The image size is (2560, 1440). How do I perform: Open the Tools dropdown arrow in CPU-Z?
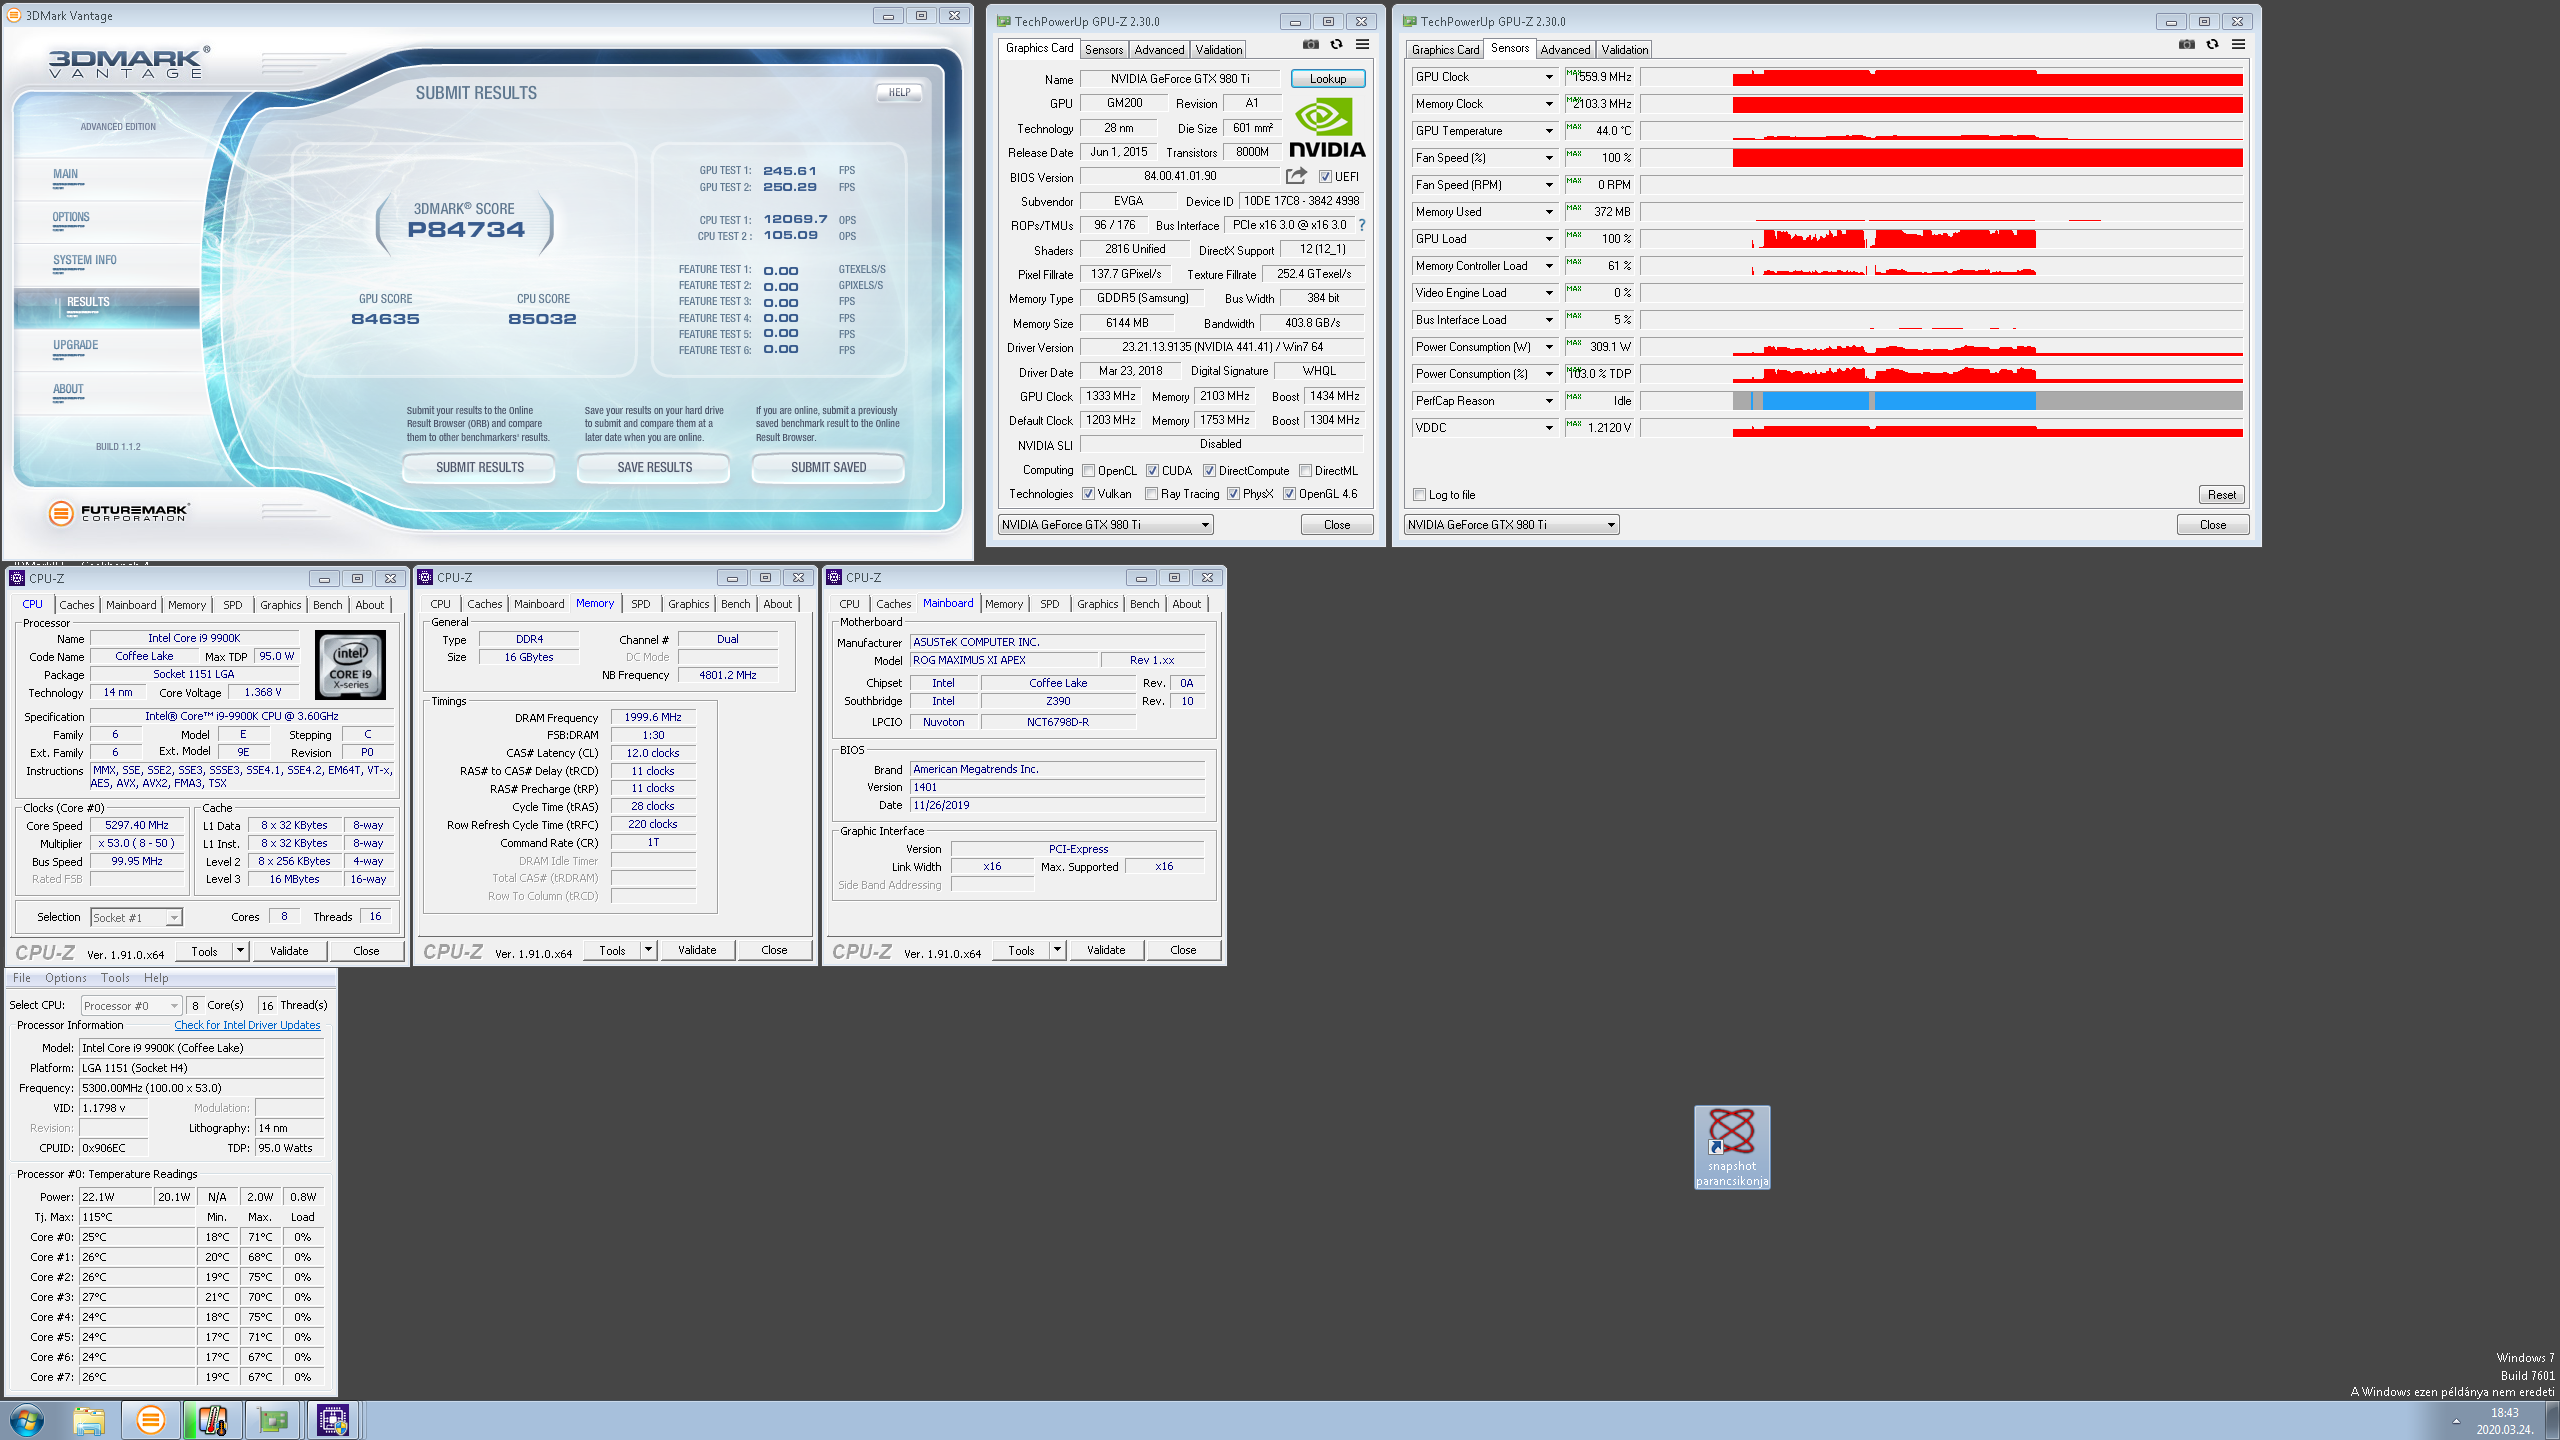[x=240, y=951]
